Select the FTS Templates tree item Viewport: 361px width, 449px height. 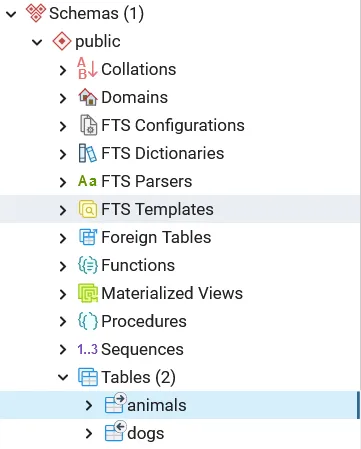tap(180, 209)
